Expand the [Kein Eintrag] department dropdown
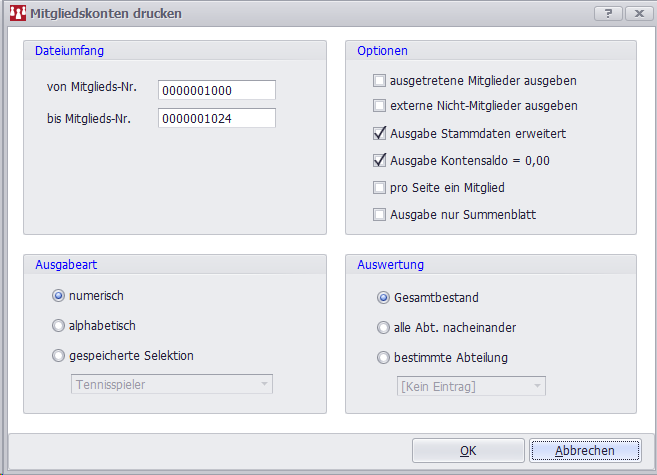 tap(470, 386)
